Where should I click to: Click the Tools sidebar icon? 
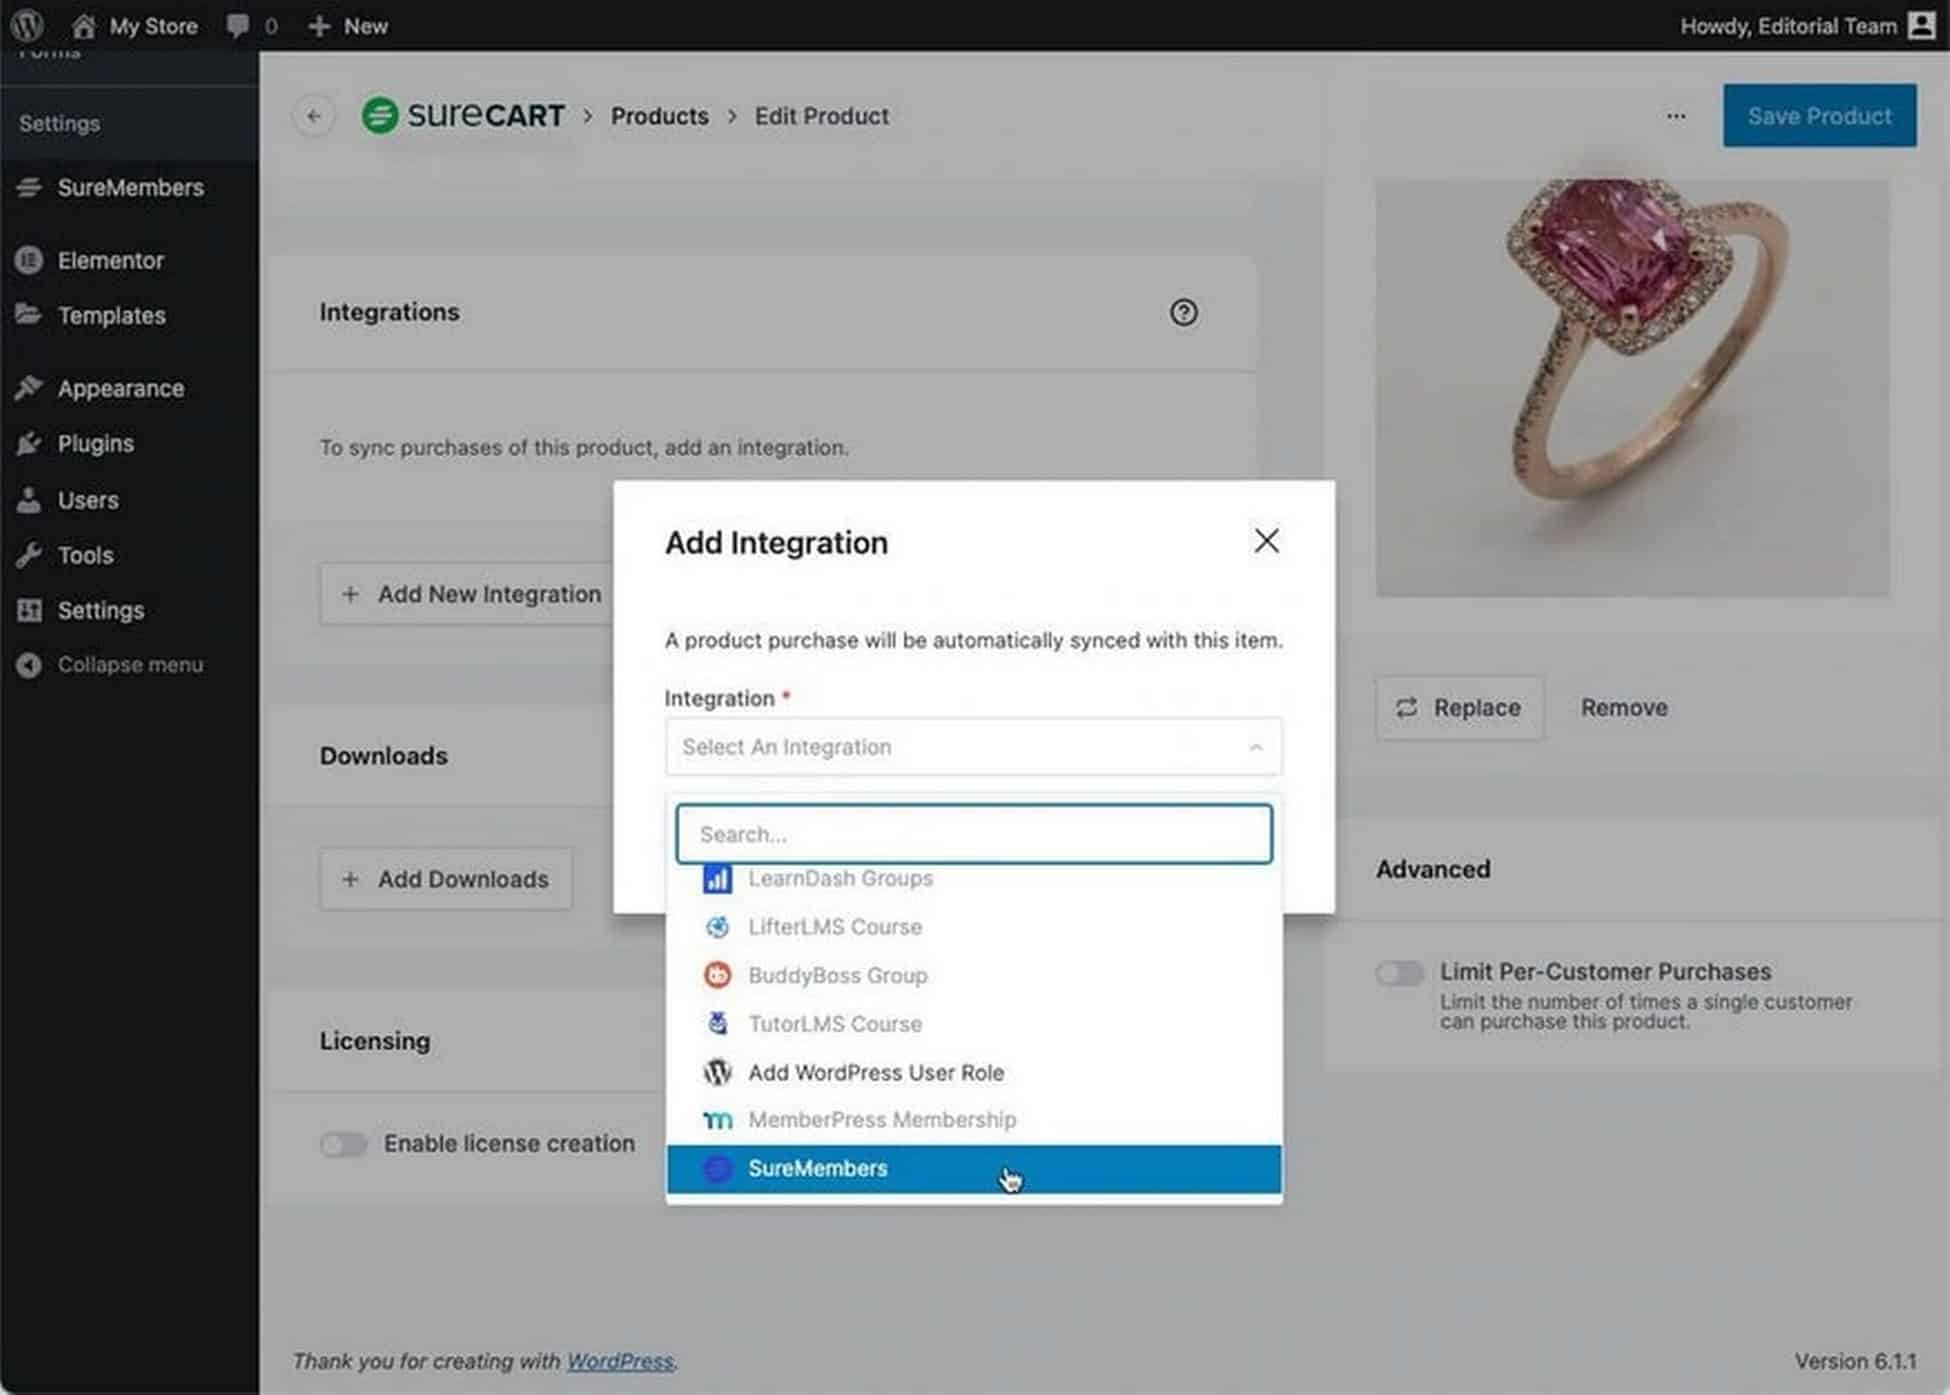click(27, 554)
